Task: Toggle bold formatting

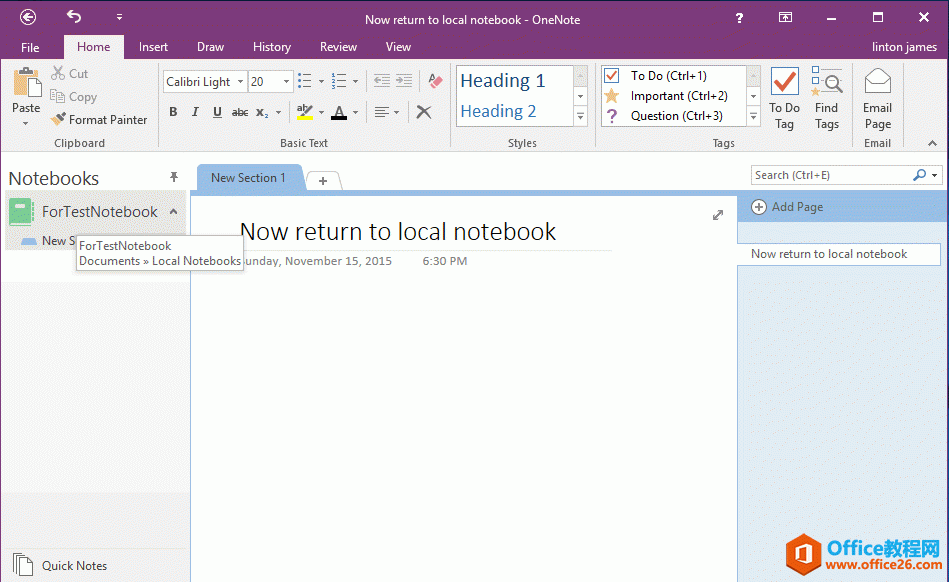Action: click(172, 112)
